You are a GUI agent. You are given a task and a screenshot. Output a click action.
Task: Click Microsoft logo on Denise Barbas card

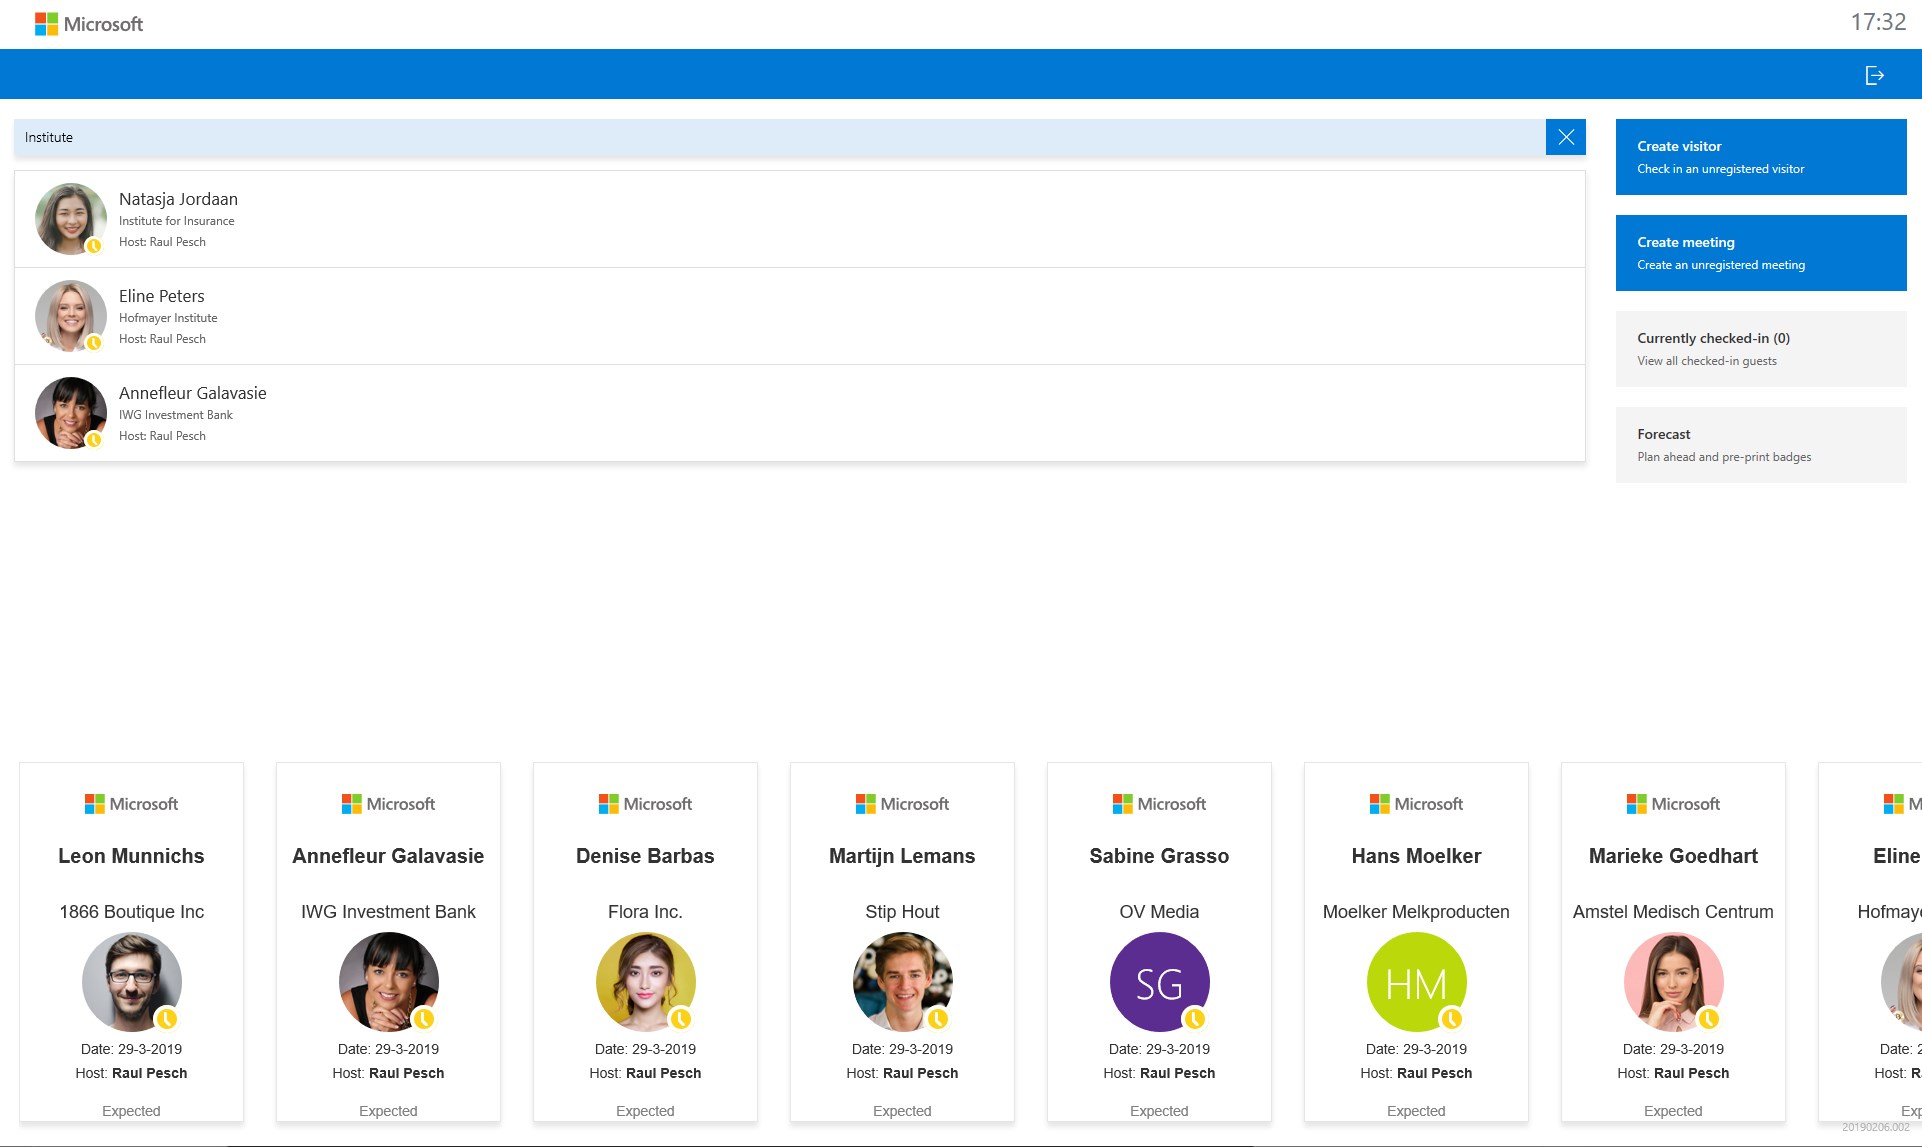click(x=645, y=804)
